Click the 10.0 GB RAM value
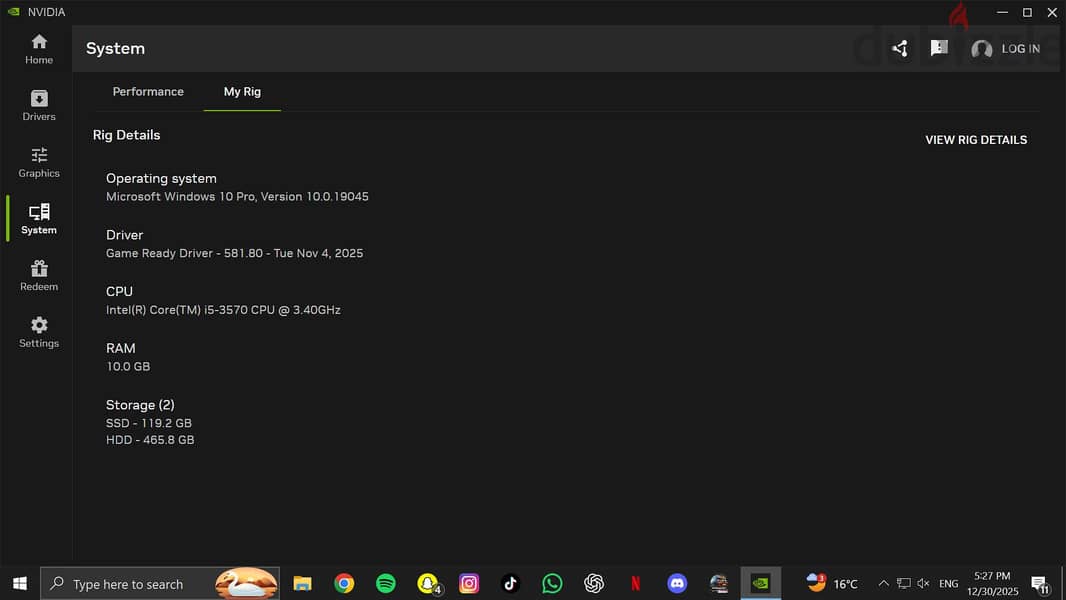 point(128,366)
